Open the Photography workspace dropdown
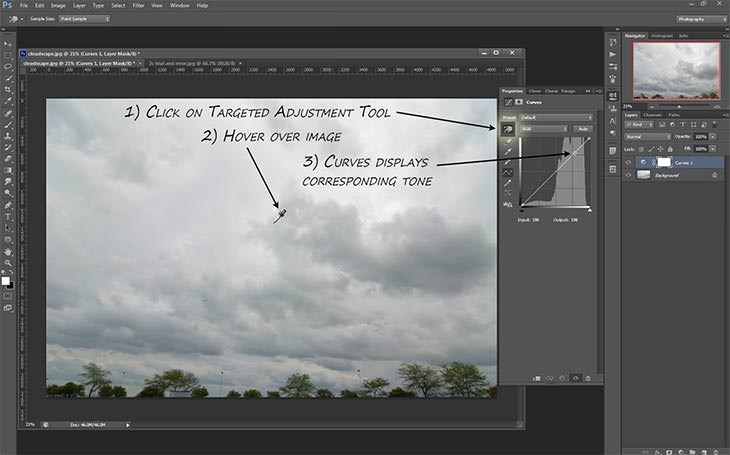 click(701, 19)
